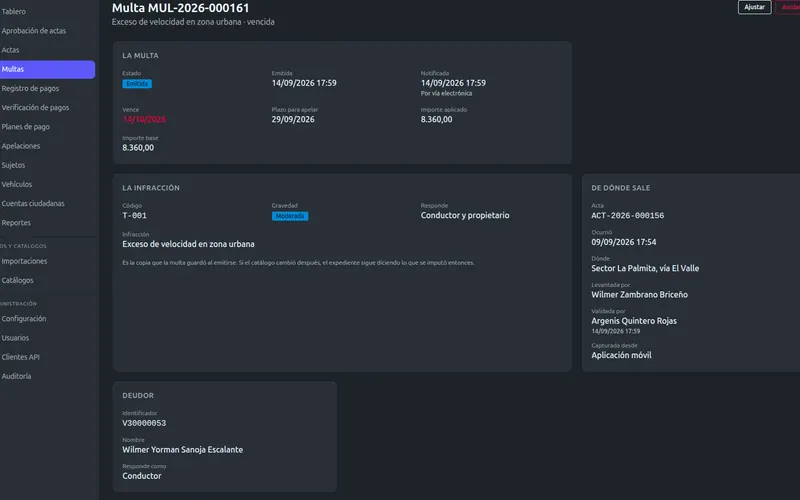Viewport: 800px width, 500px height.
Task: Open the Usuarios page
Action: pos(15,338)
